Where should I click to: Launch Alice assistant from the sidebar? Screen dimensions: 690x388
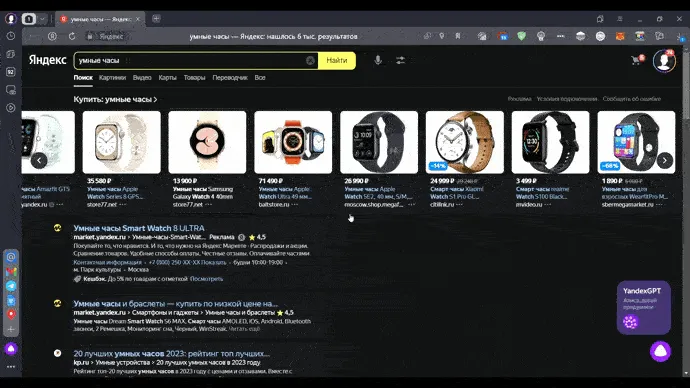[11, 349]
